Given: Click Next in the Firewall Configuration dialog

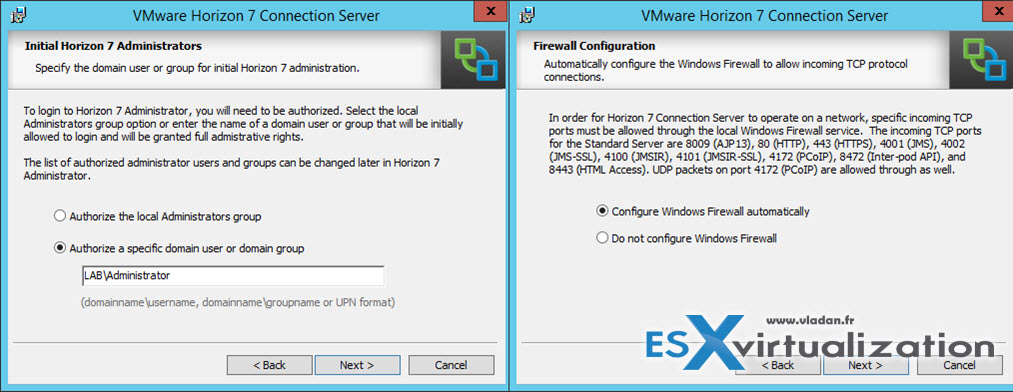Looking at the screenshot, I should click(865, 365).
